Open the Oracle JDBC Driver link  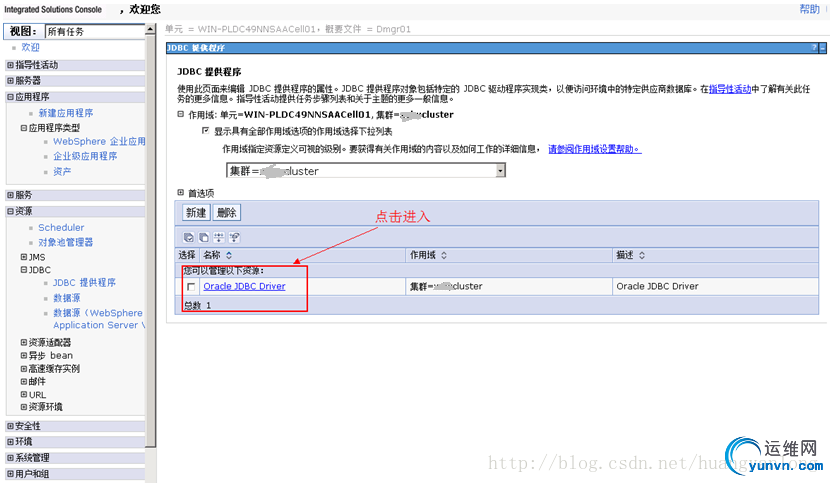(x=244, y=287)
